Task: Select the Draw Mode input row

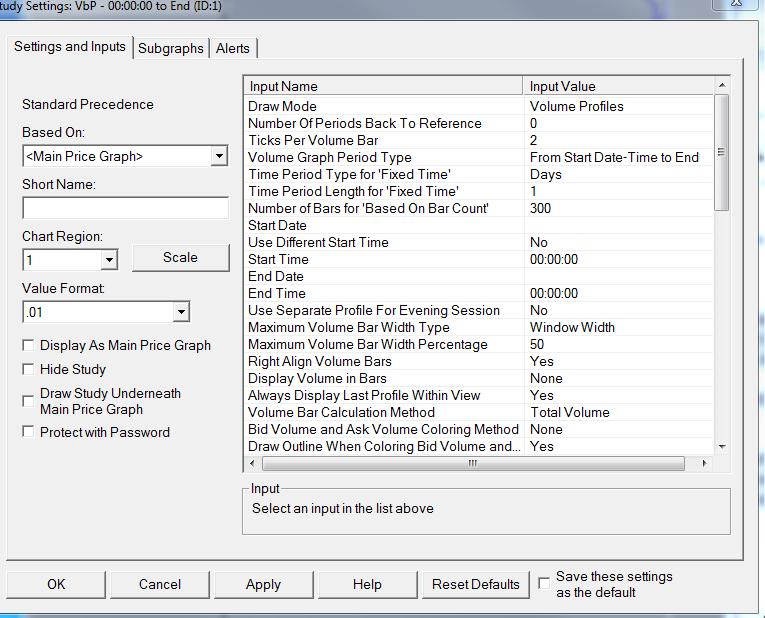Action: (479, 106)
